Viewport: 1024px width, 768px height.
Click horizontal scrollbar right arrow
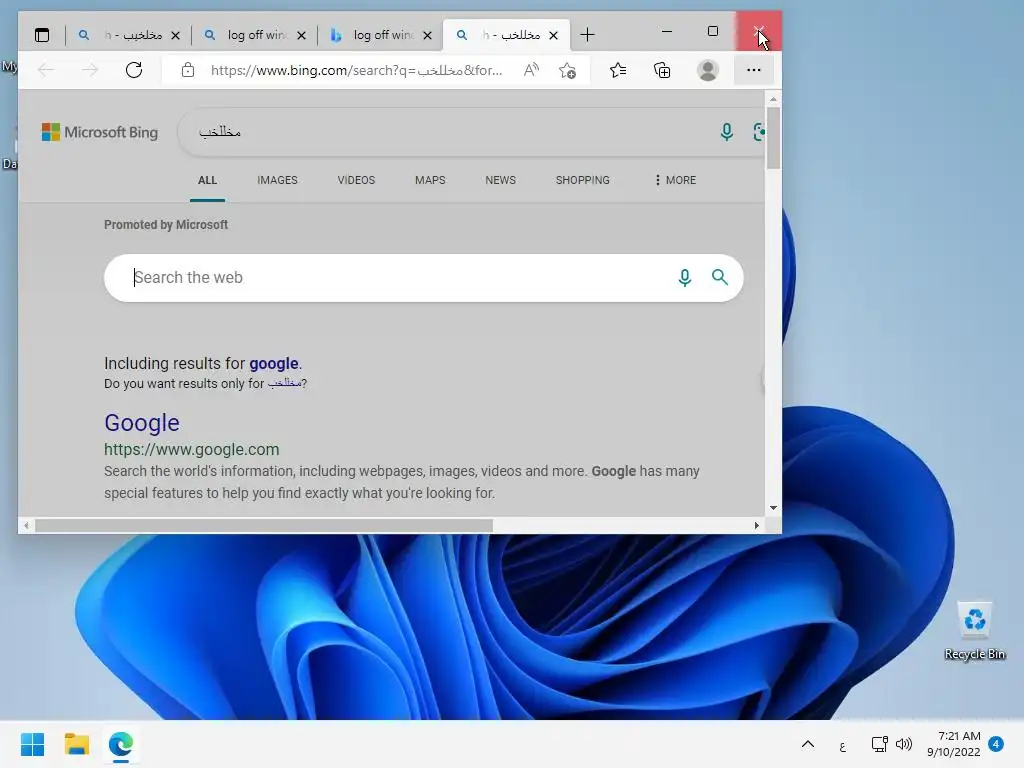(x=756, y=525)
